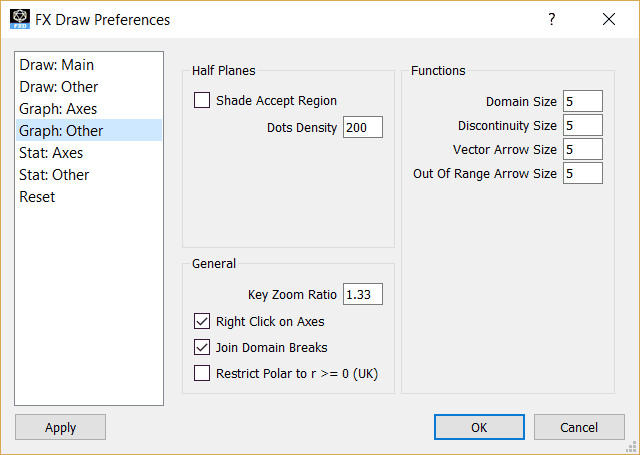The image size is (640, 455).
Task: Select Draw: Main in the category list
Action: 89,65
